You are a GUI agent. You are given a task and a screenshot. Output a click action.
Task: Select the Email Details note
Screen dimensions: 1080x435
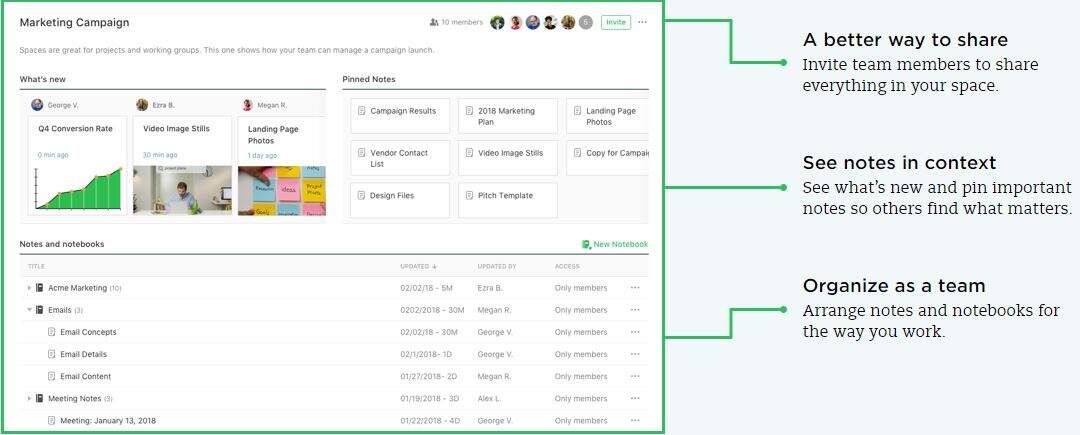[x=83, y=354]
